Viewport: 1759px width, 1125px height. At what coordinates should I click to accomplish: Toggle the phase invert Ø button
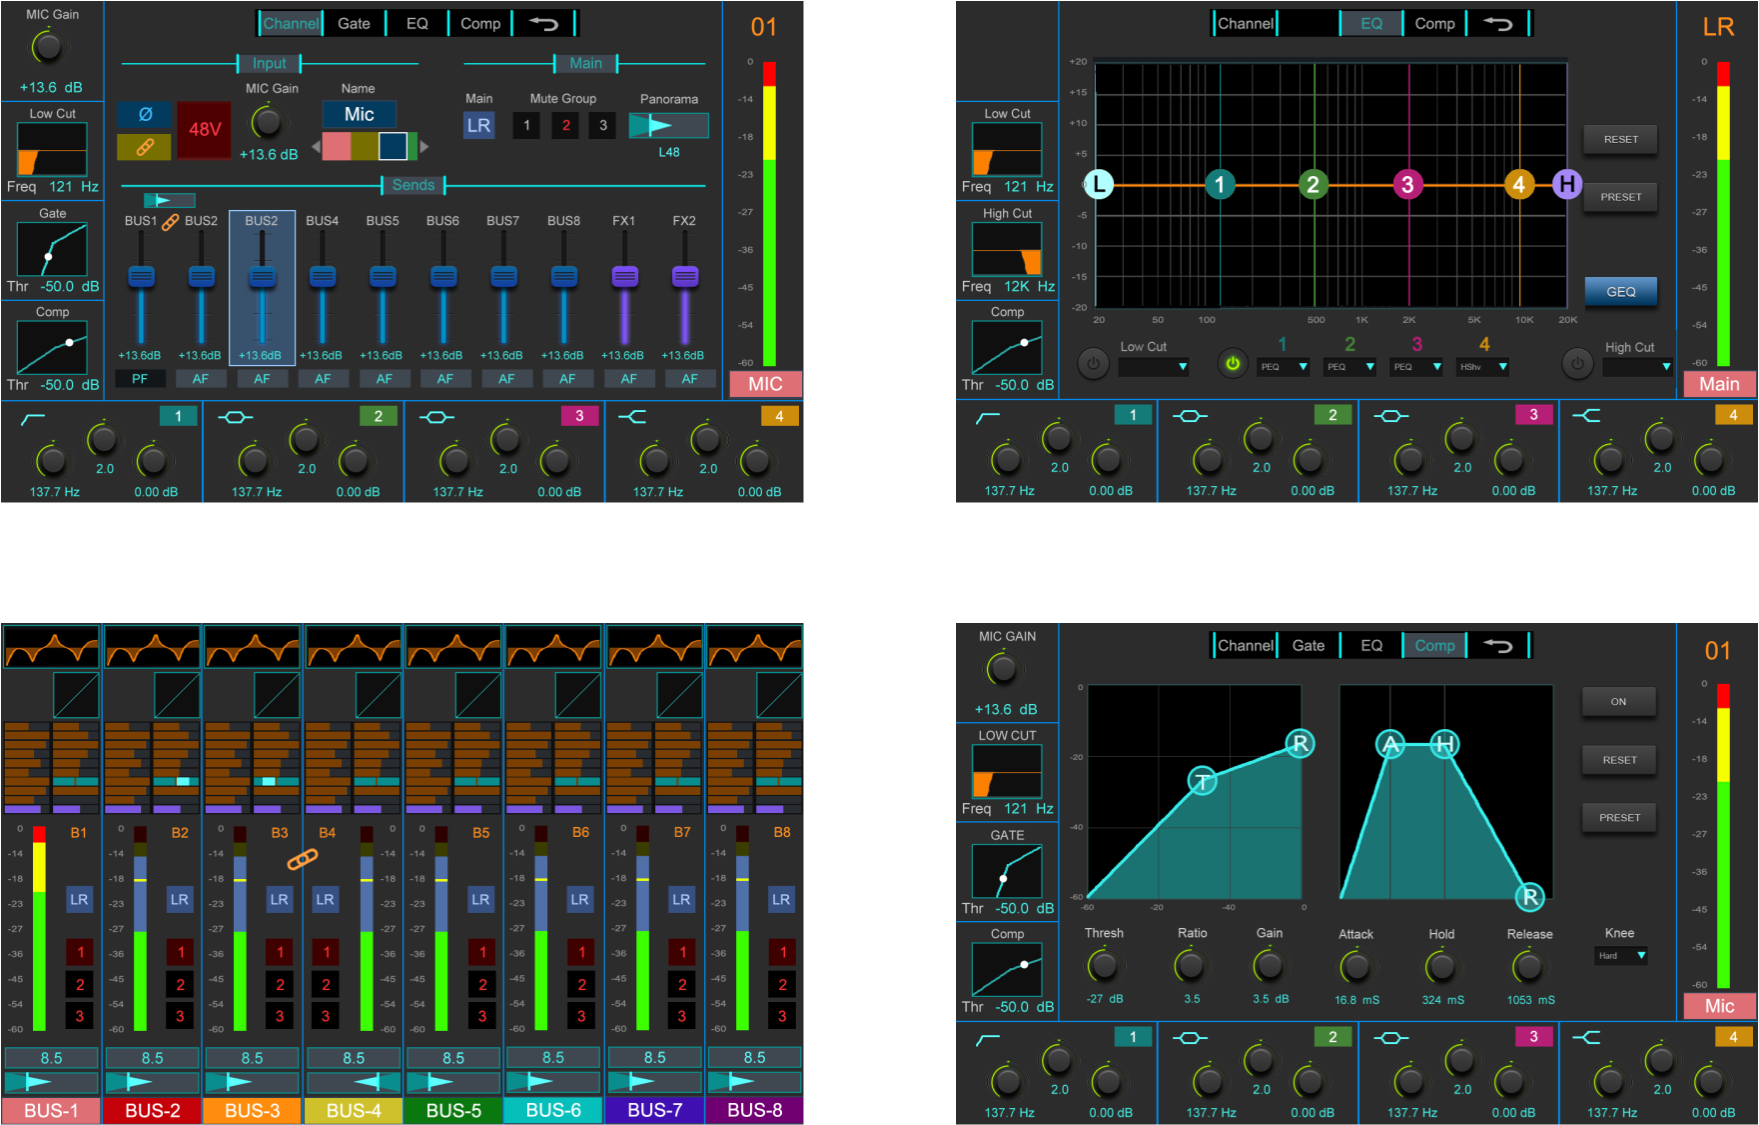(x=144, y=115)
